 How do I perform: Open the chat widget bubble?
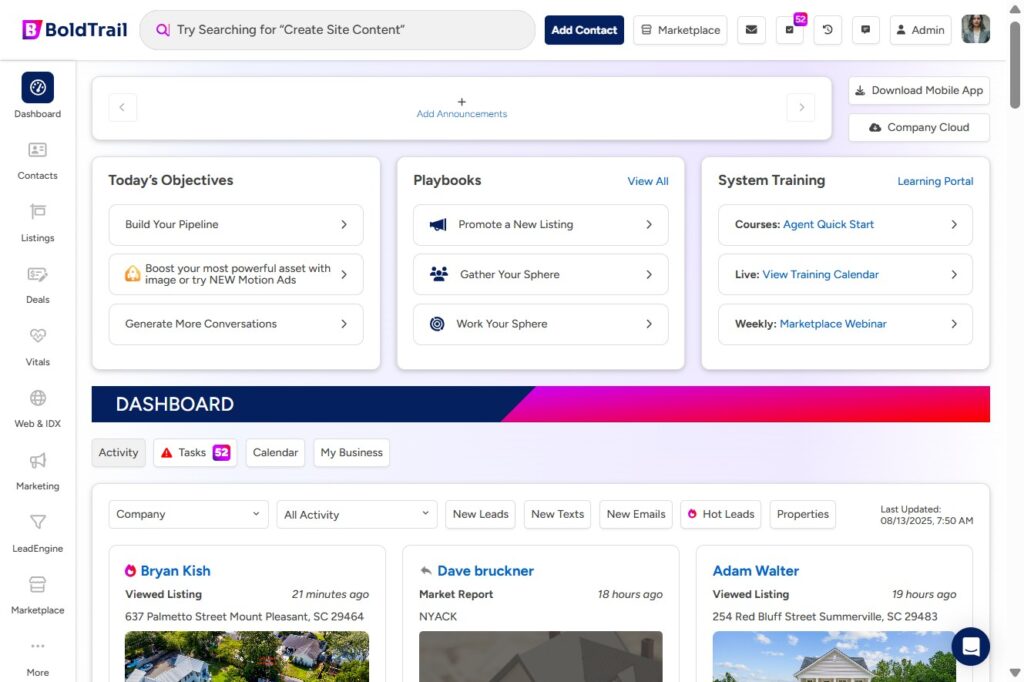pos(969,647)
